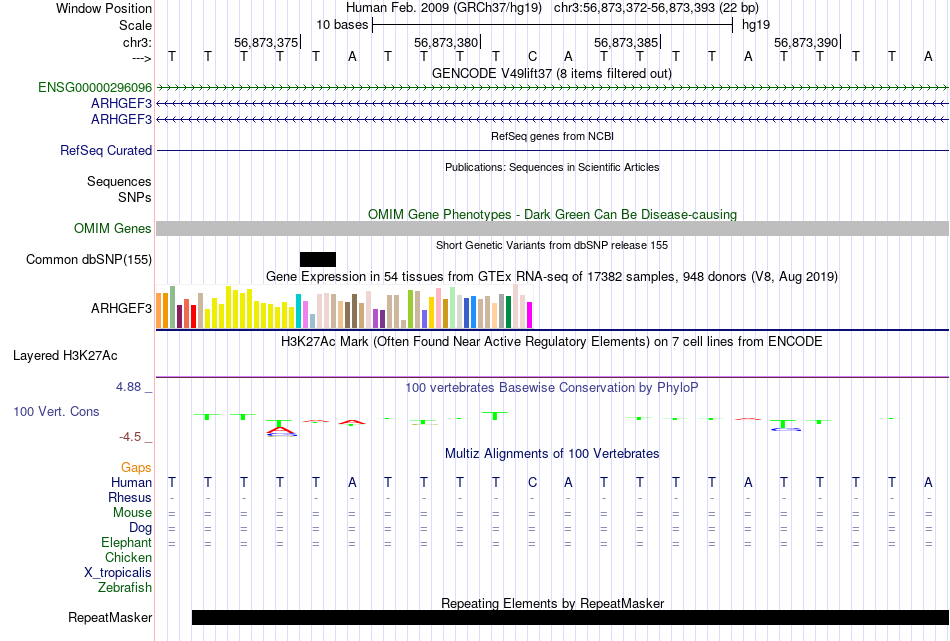Click the Common dbSNP(155) label

pyautogui.click(x=88, y=259)
